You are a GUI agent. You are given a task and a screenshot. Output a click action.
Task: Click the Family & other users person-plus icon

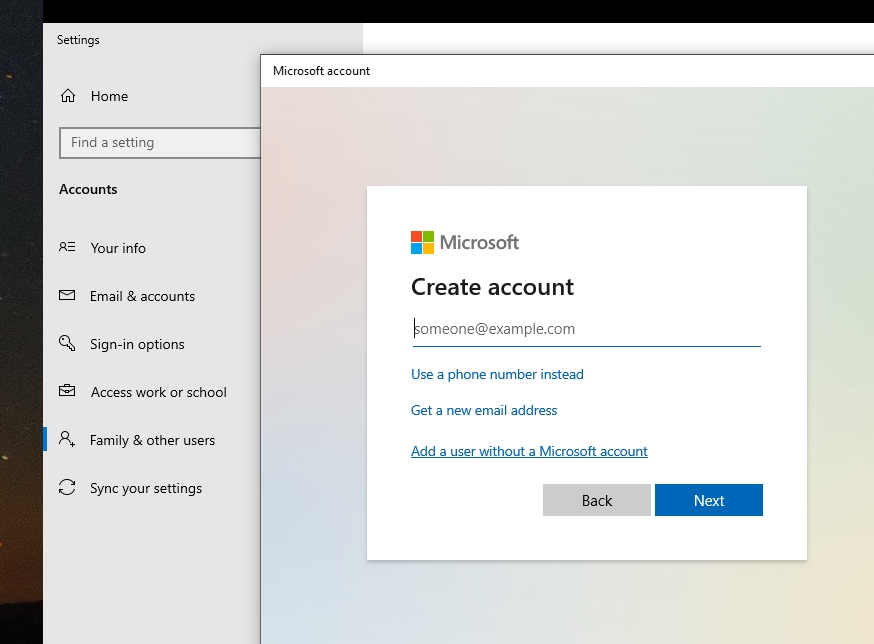(67, 439)
